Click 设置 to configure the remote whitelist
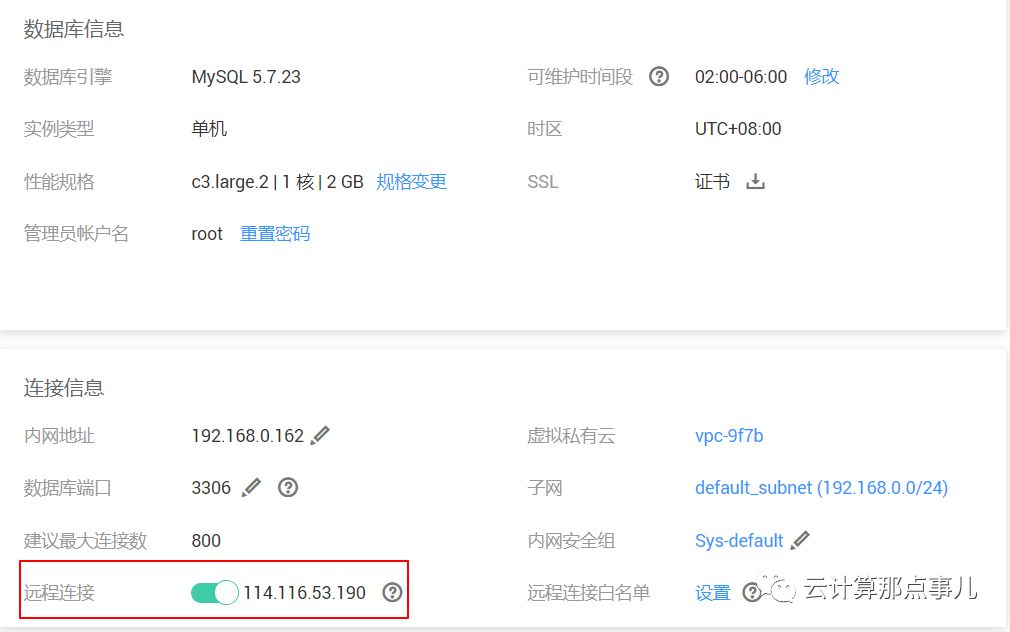Image resolution: width=1010 pixels, height=632 pixels. pos(712,592)
